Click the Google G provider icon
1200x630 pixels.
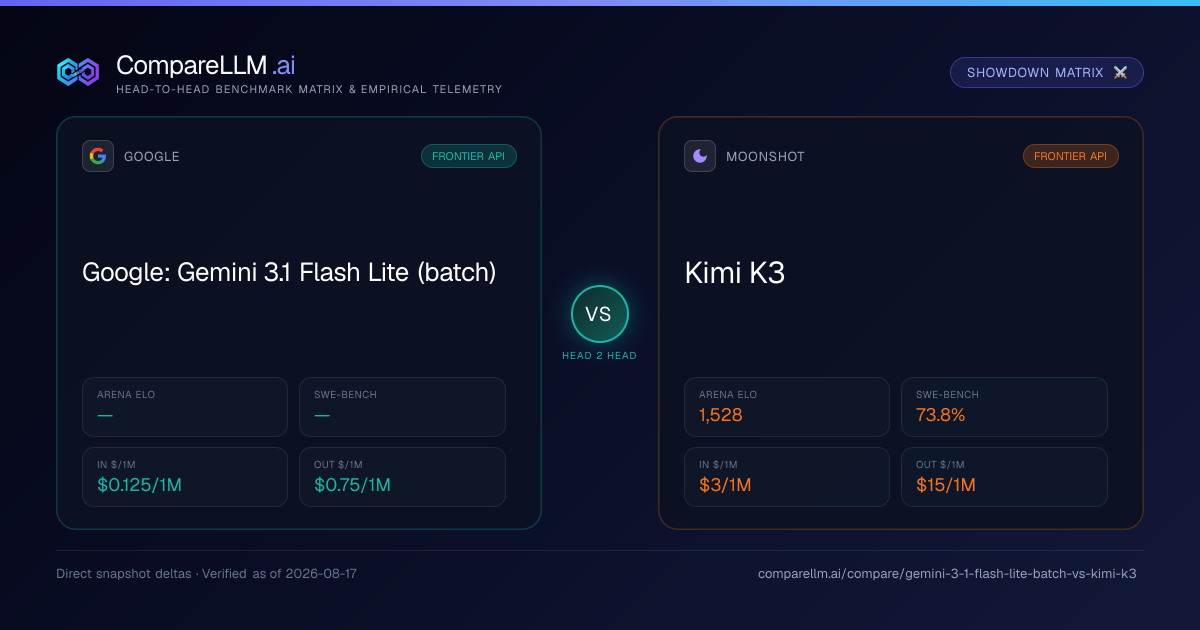tap(98, 156)
